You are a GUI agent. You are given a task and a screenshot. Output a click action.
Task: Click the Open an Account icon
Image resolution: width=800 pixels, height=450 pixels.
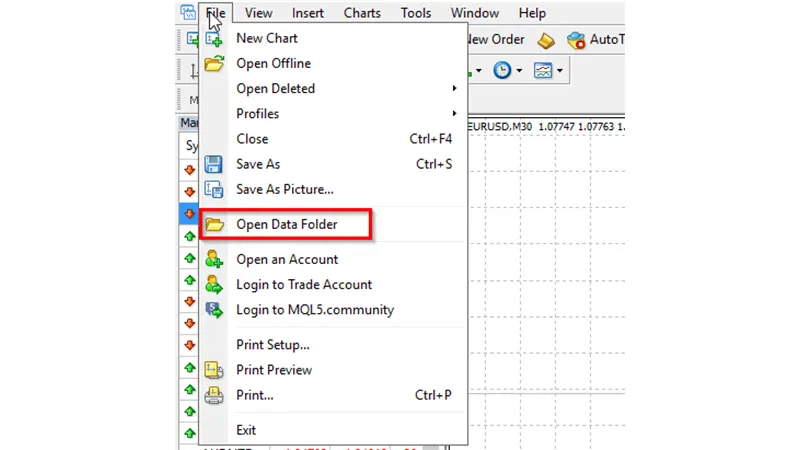(214, 259)
